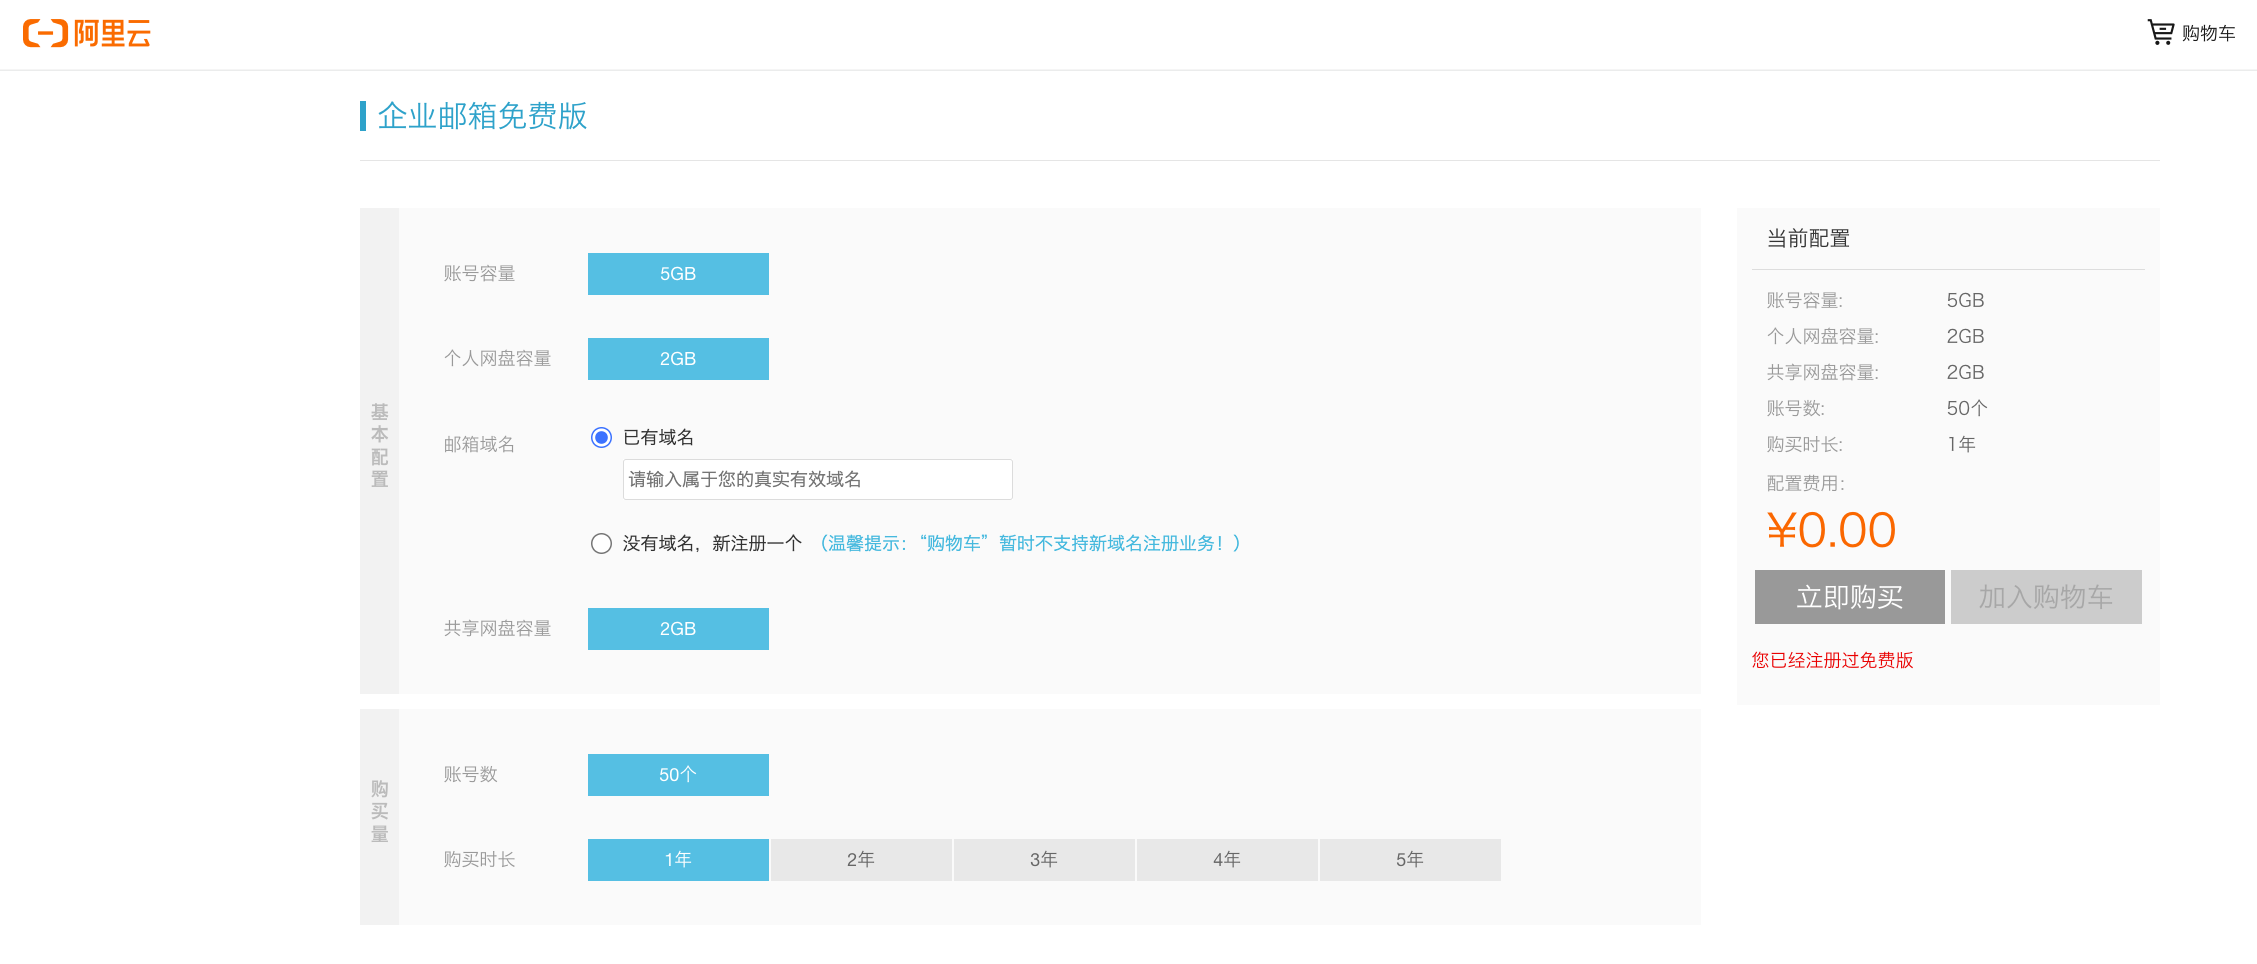Image resolution: width=2257 pixels, height=964 pixels.
Task: Select the 2GB 共享网盘容量 option
Action: click(x=678, y=628)
